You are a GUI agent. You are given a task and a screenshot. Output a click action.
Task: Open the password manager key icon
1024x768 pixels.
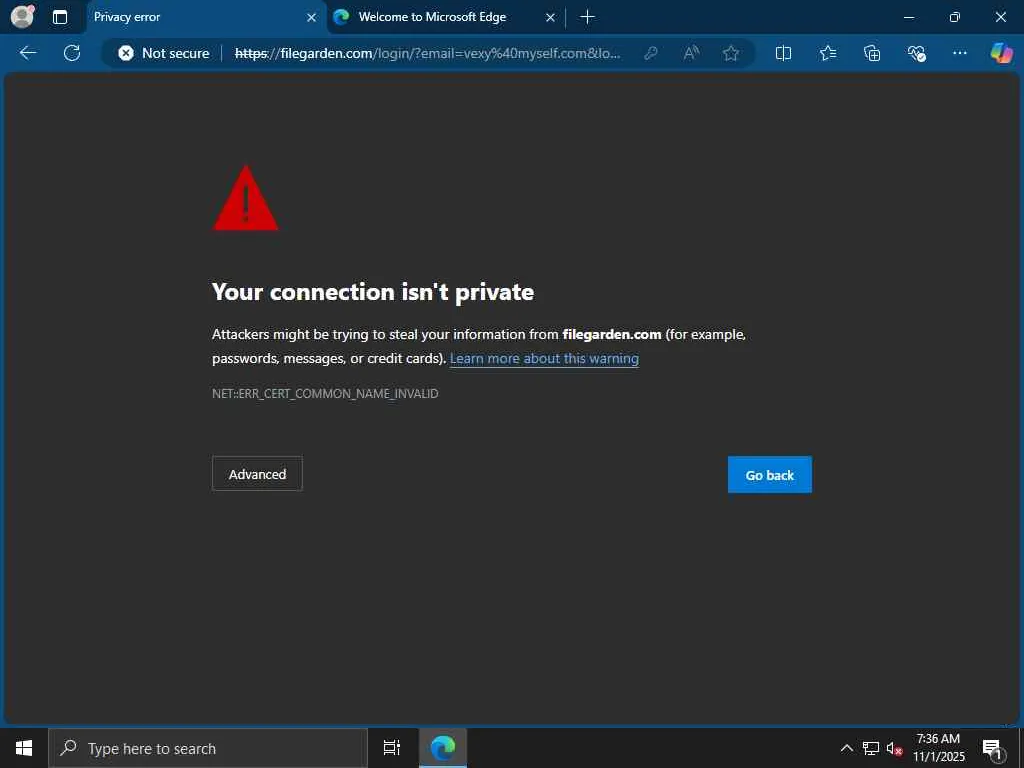pyautogui.click(x=650, y=53)
